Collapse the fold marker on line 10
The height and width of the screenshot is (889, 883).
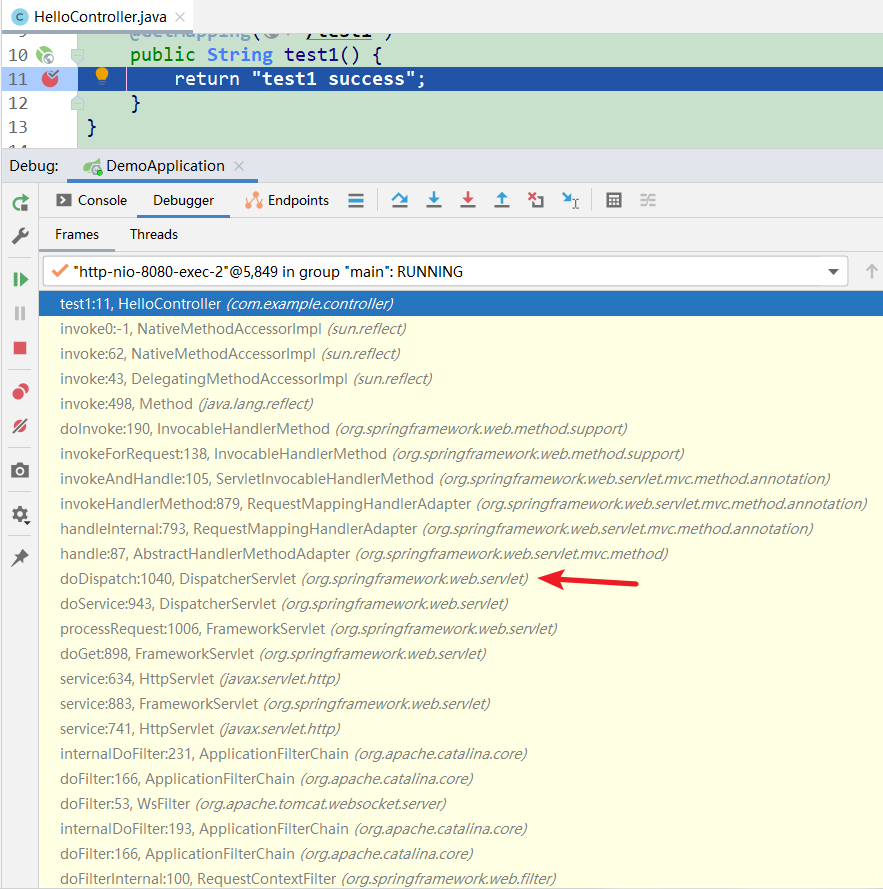pos(78,55)
